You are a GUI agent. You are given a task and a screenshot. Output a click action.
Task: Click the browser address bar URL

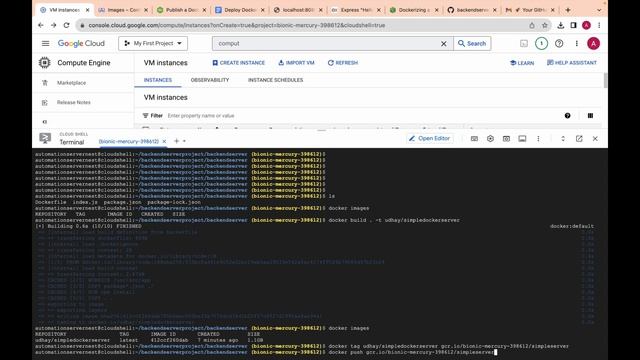pyautogui.click(x=237, y=25)
